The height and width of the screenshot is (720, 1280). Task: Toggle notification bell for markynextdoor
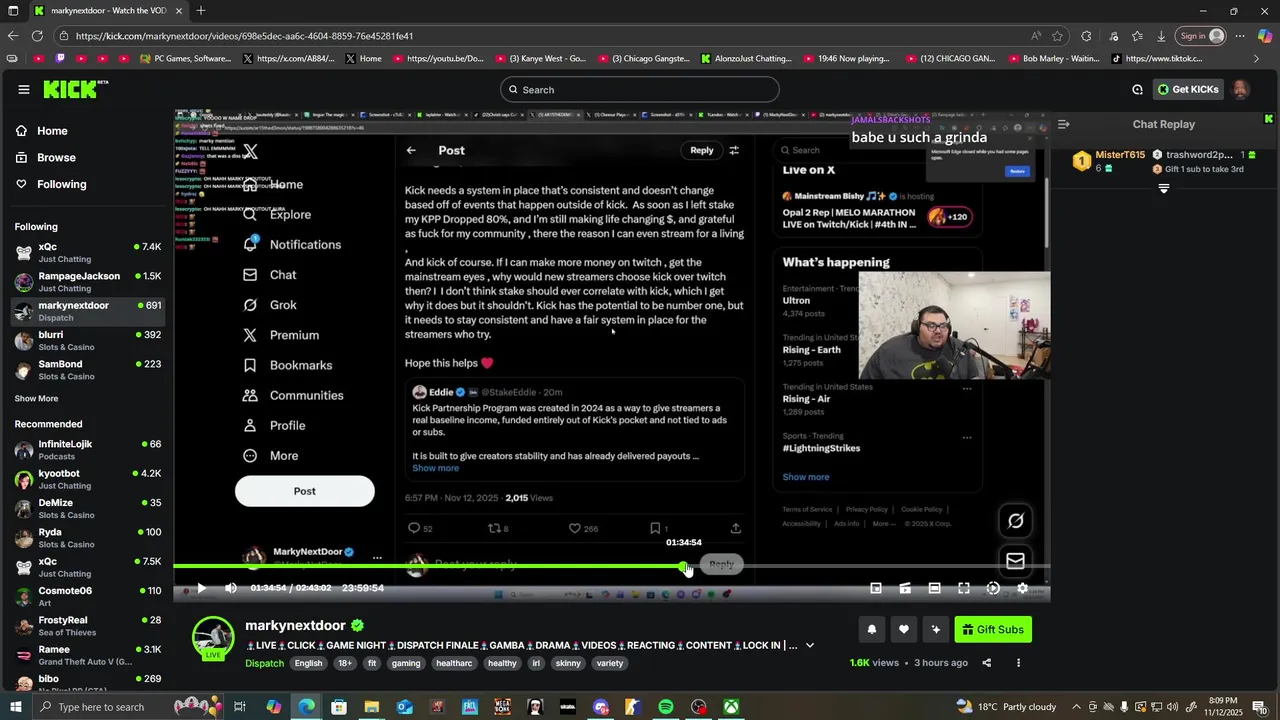click(871, 629)
